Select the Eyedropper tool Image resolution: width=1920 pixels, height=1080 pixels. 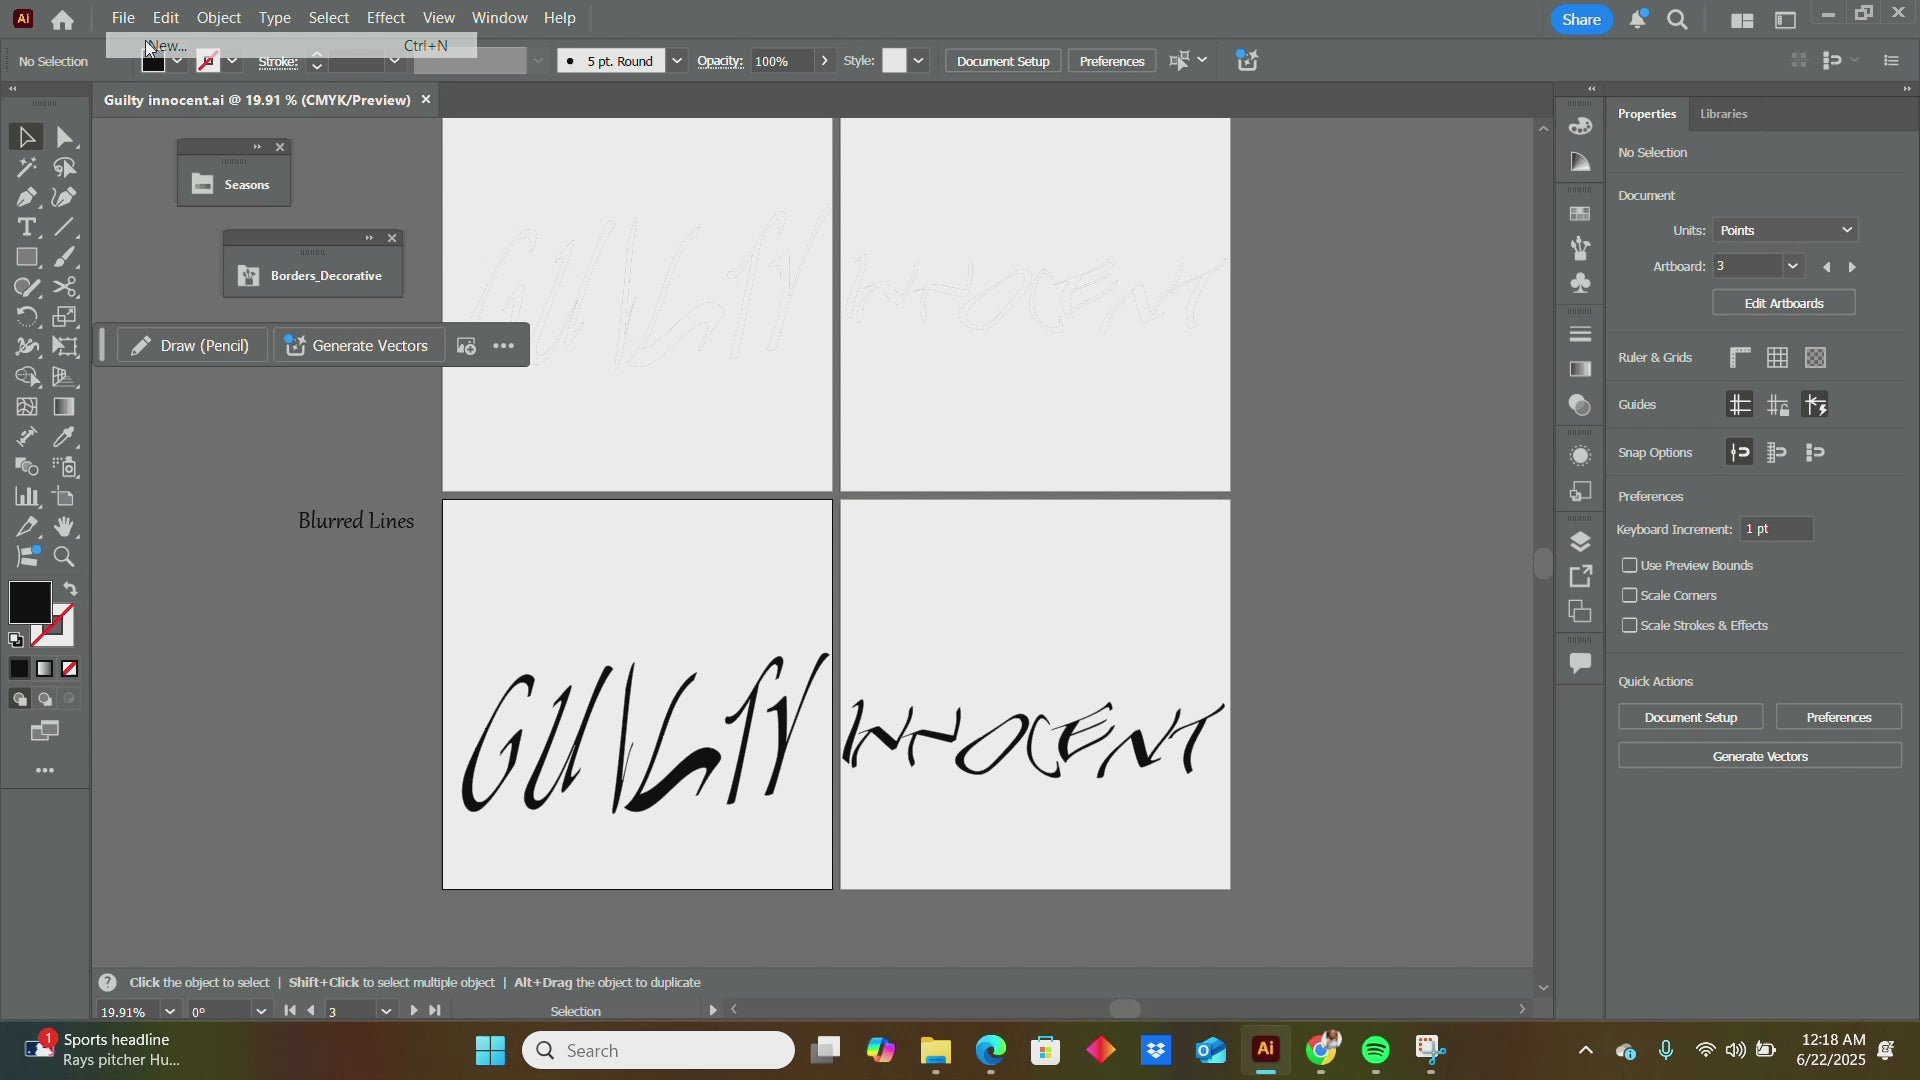point(65,437)
